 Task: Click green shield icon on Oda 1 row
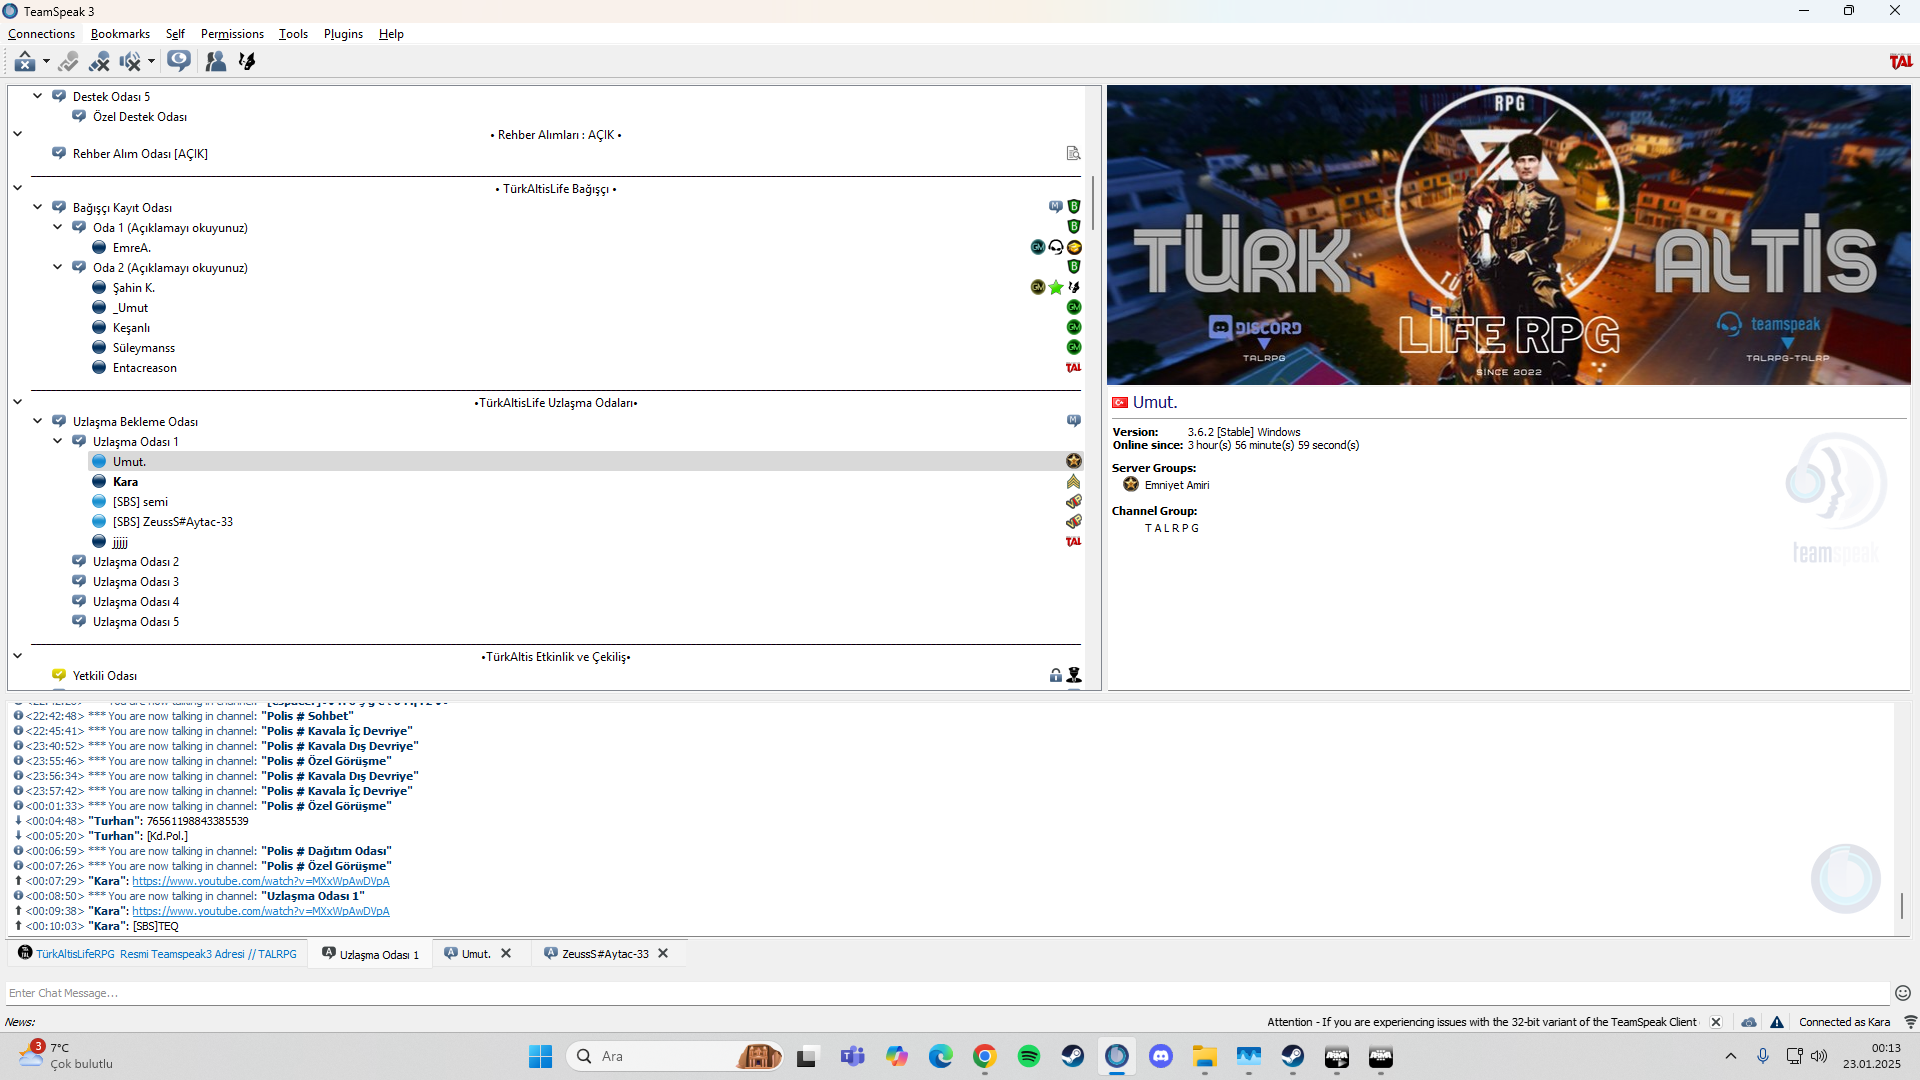[1074, 227]
